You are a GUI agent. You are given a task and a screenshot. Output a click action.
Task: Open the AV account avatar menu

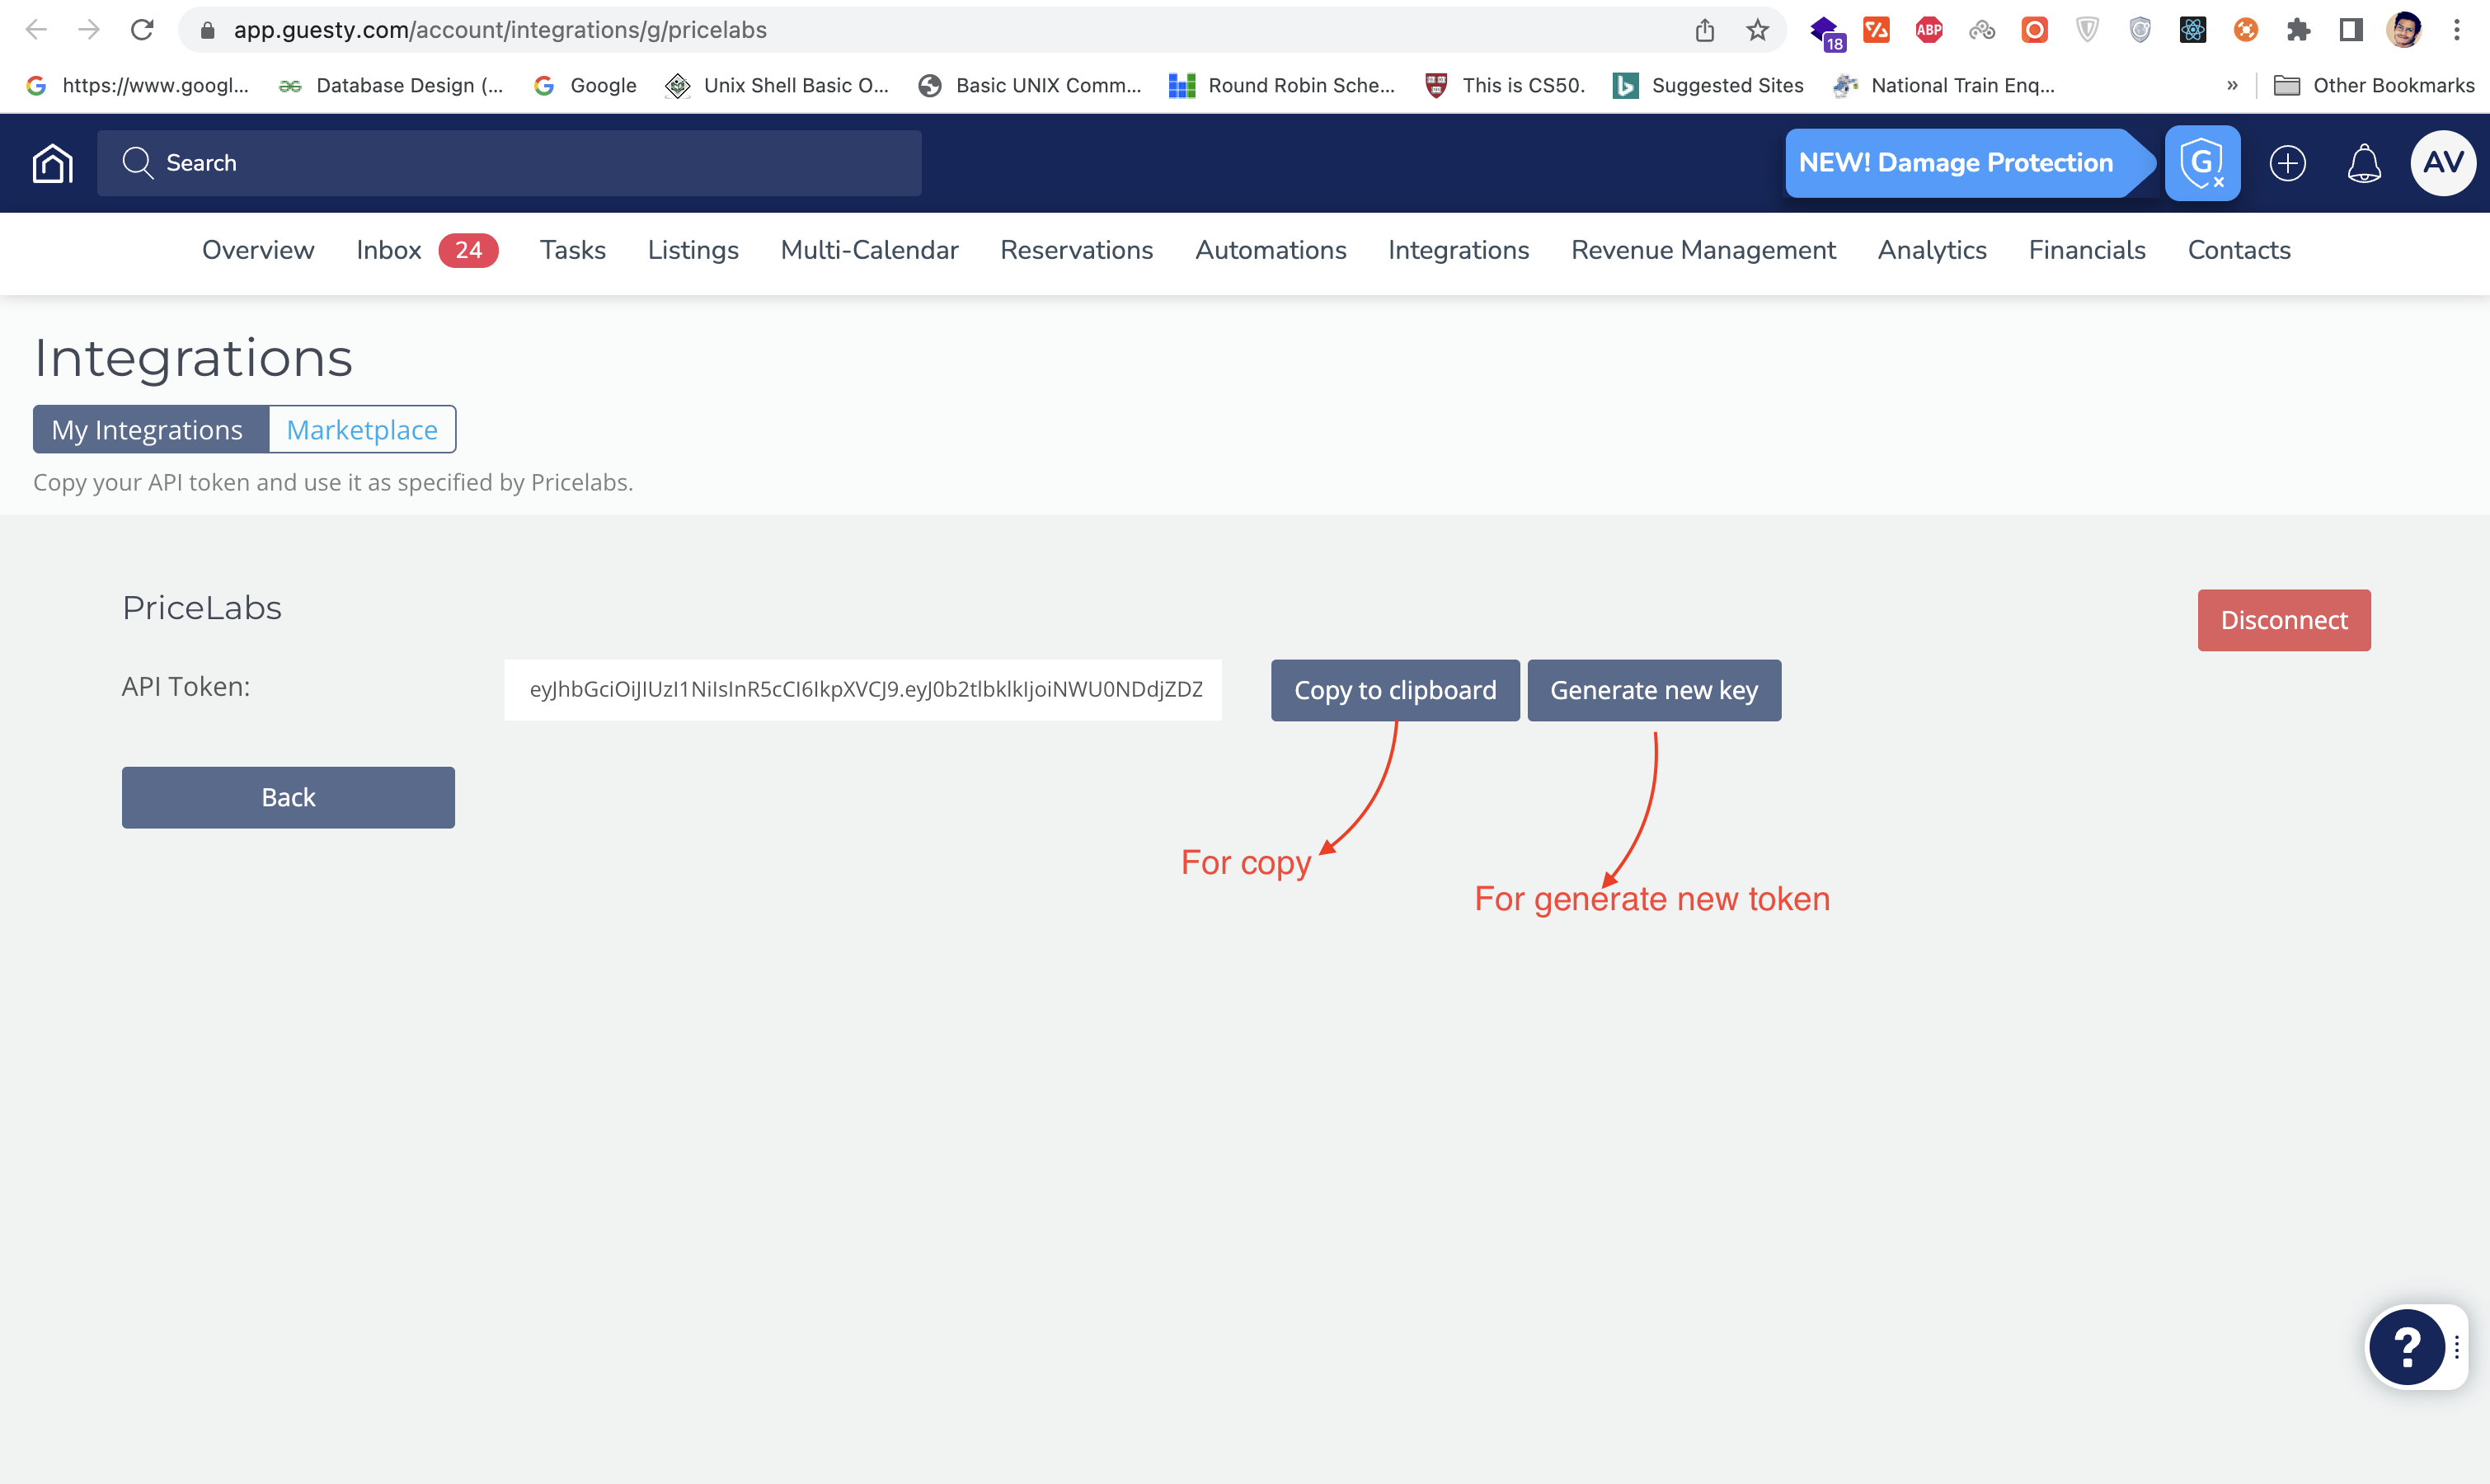[x=2443, y=163]
